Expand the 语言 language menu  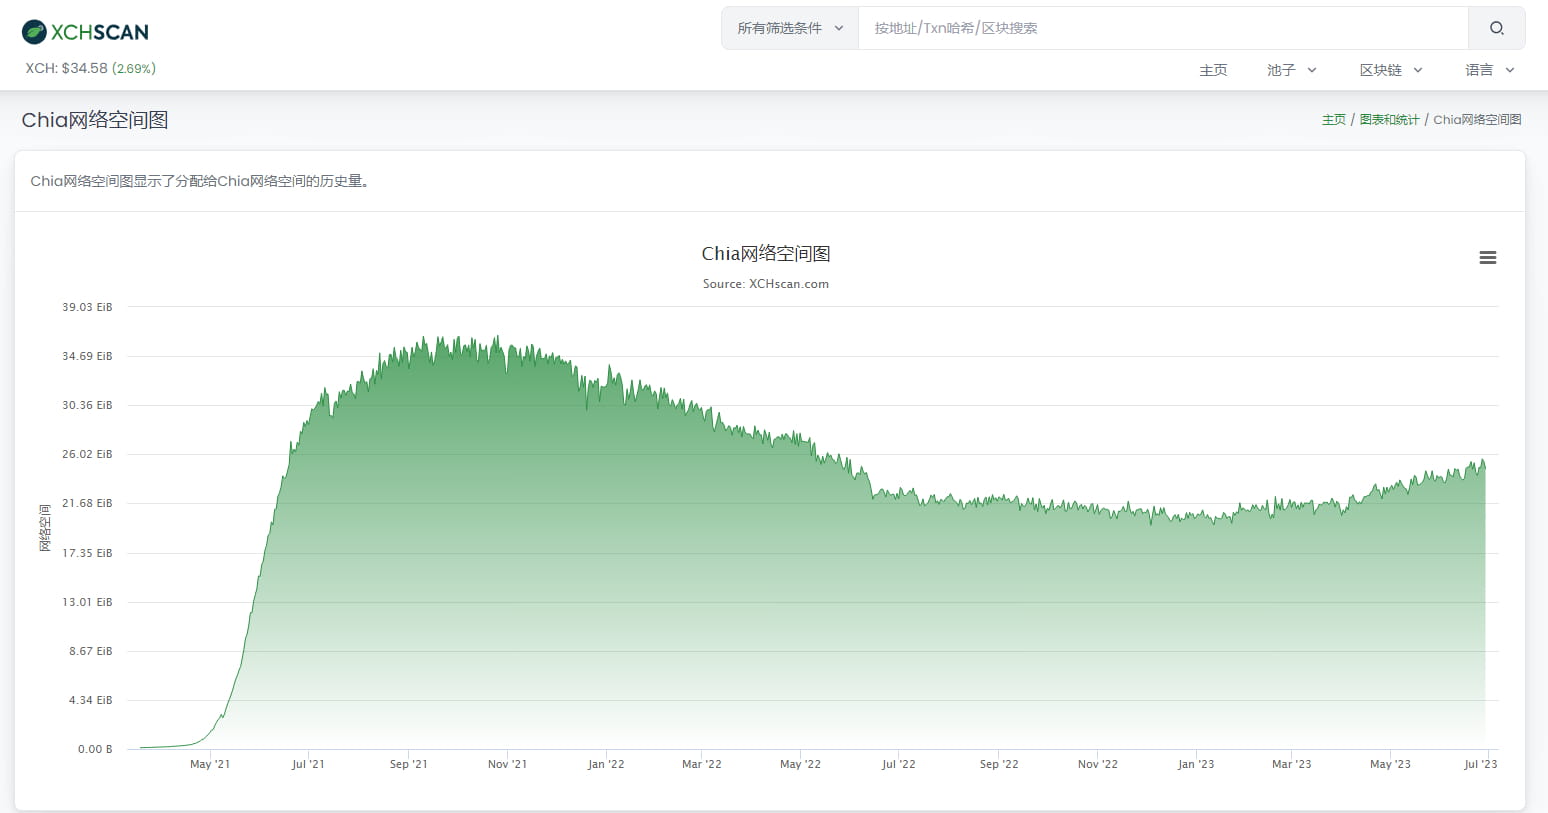(x=1490, y=70)
